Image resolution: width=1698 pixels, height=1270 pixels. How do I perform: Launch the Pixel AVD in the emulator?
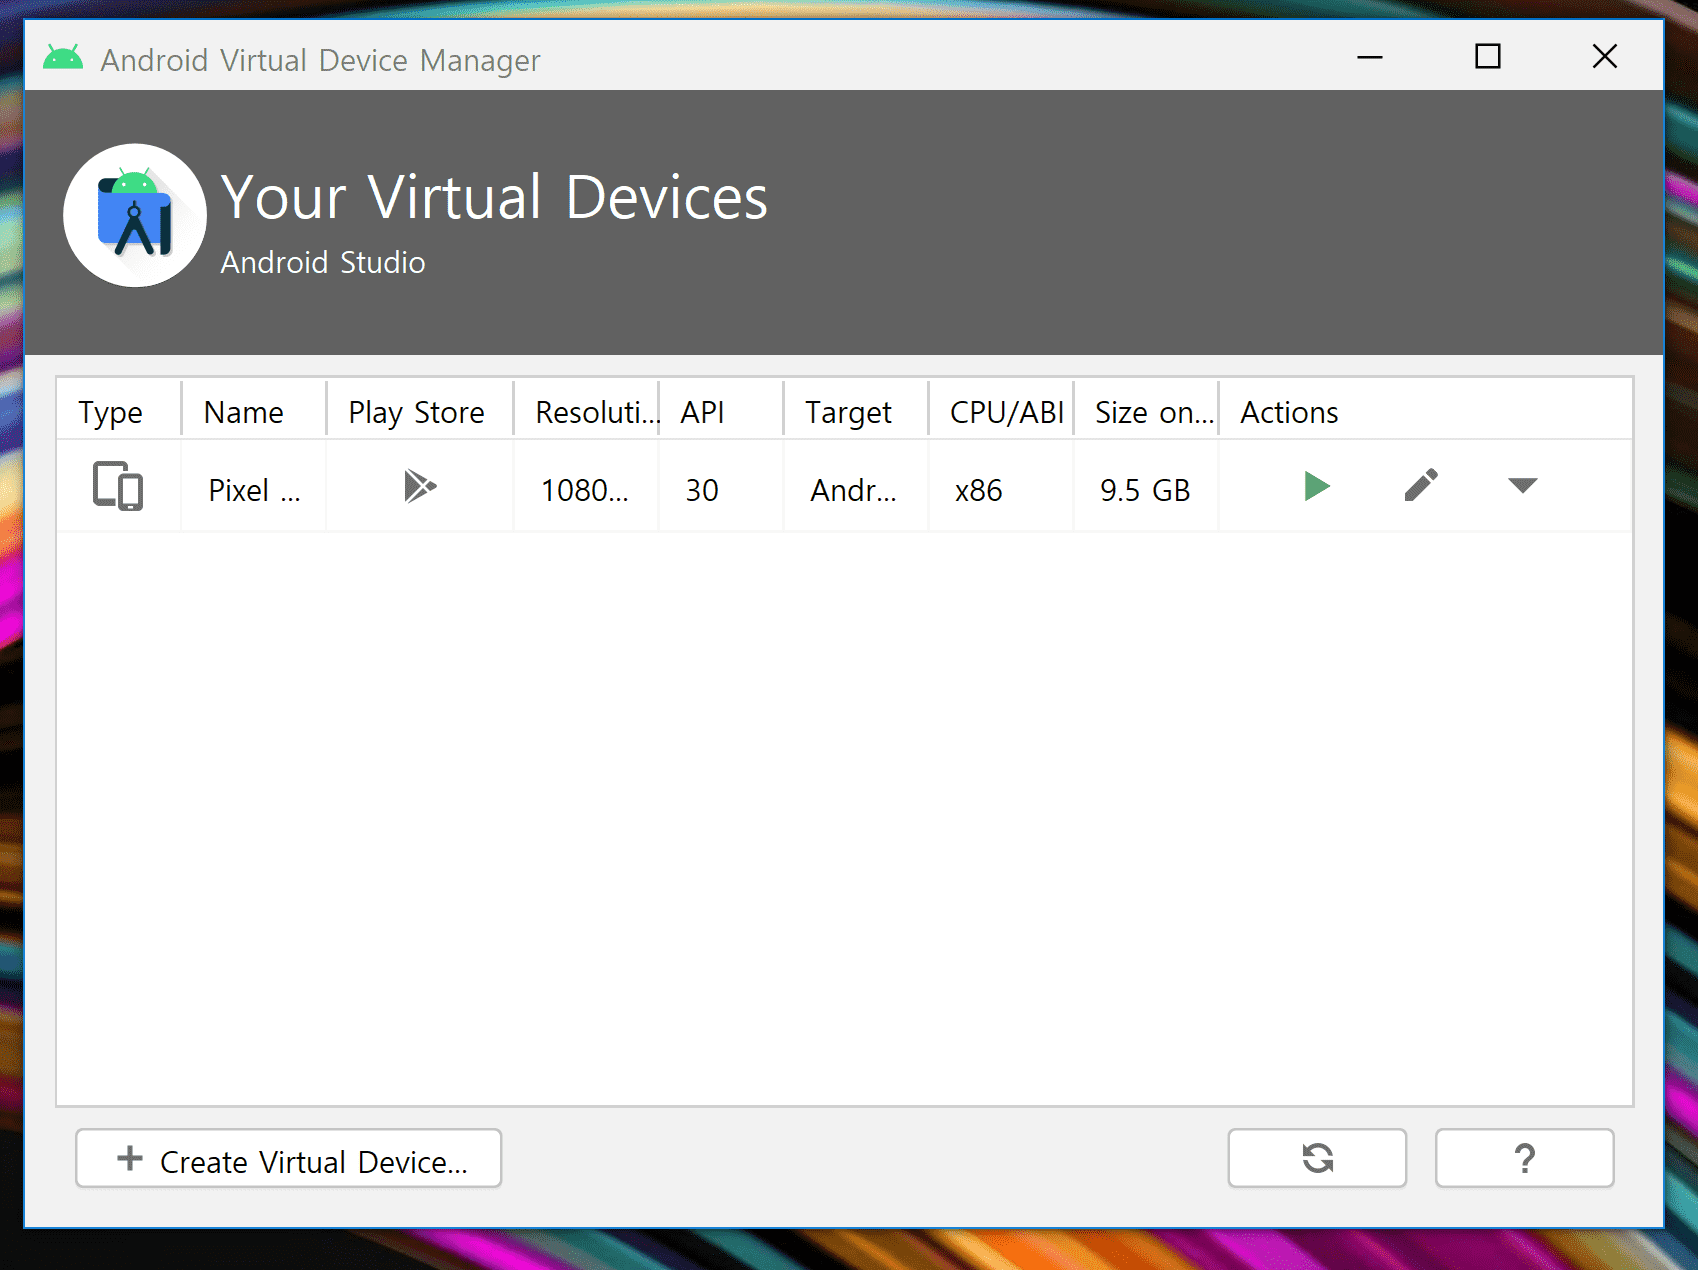click(1317, 487)
